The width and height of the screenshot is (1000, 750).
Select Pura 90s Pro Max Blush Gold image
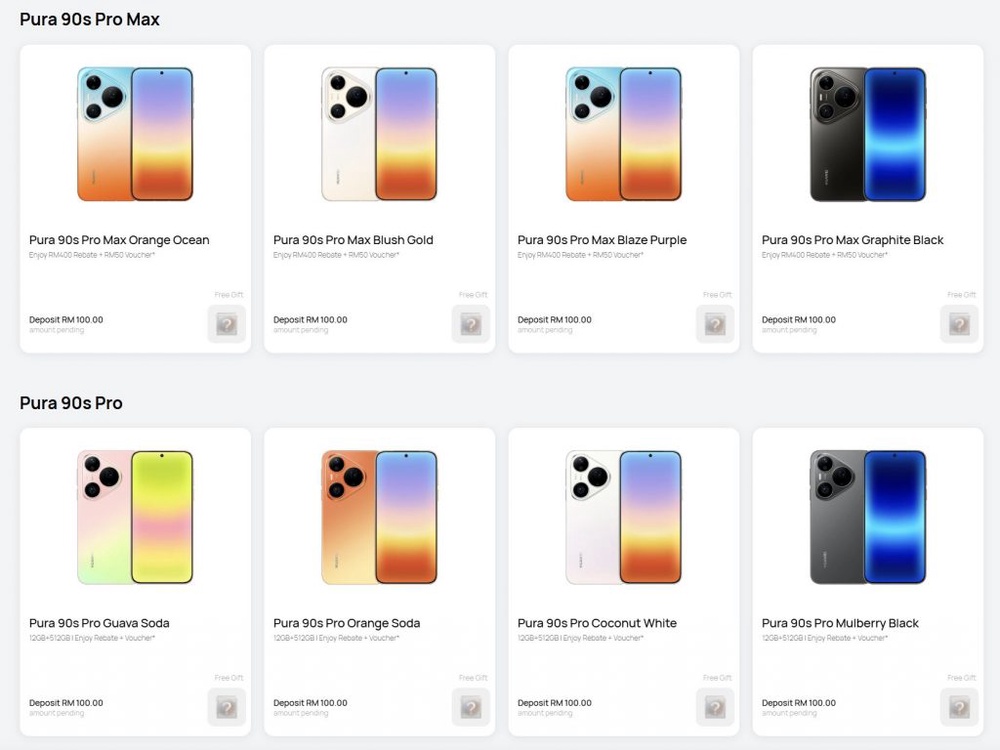379,134
